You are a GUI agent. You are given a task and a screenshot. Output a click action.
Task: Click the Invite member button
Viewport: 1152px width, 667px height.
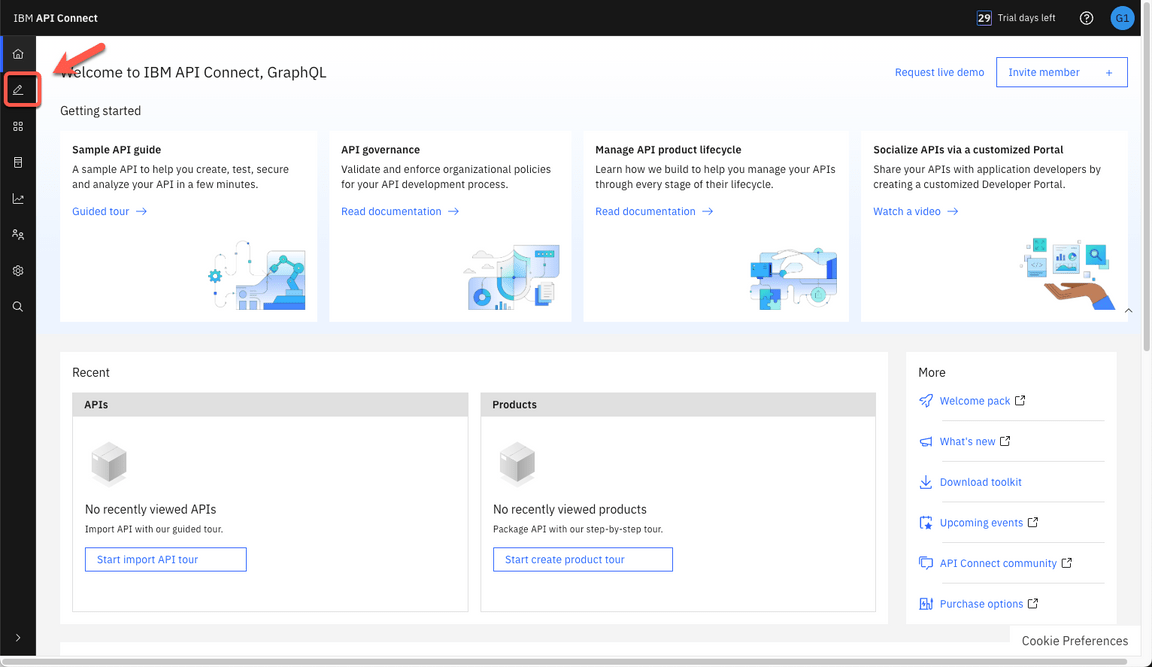(1062, 72)
